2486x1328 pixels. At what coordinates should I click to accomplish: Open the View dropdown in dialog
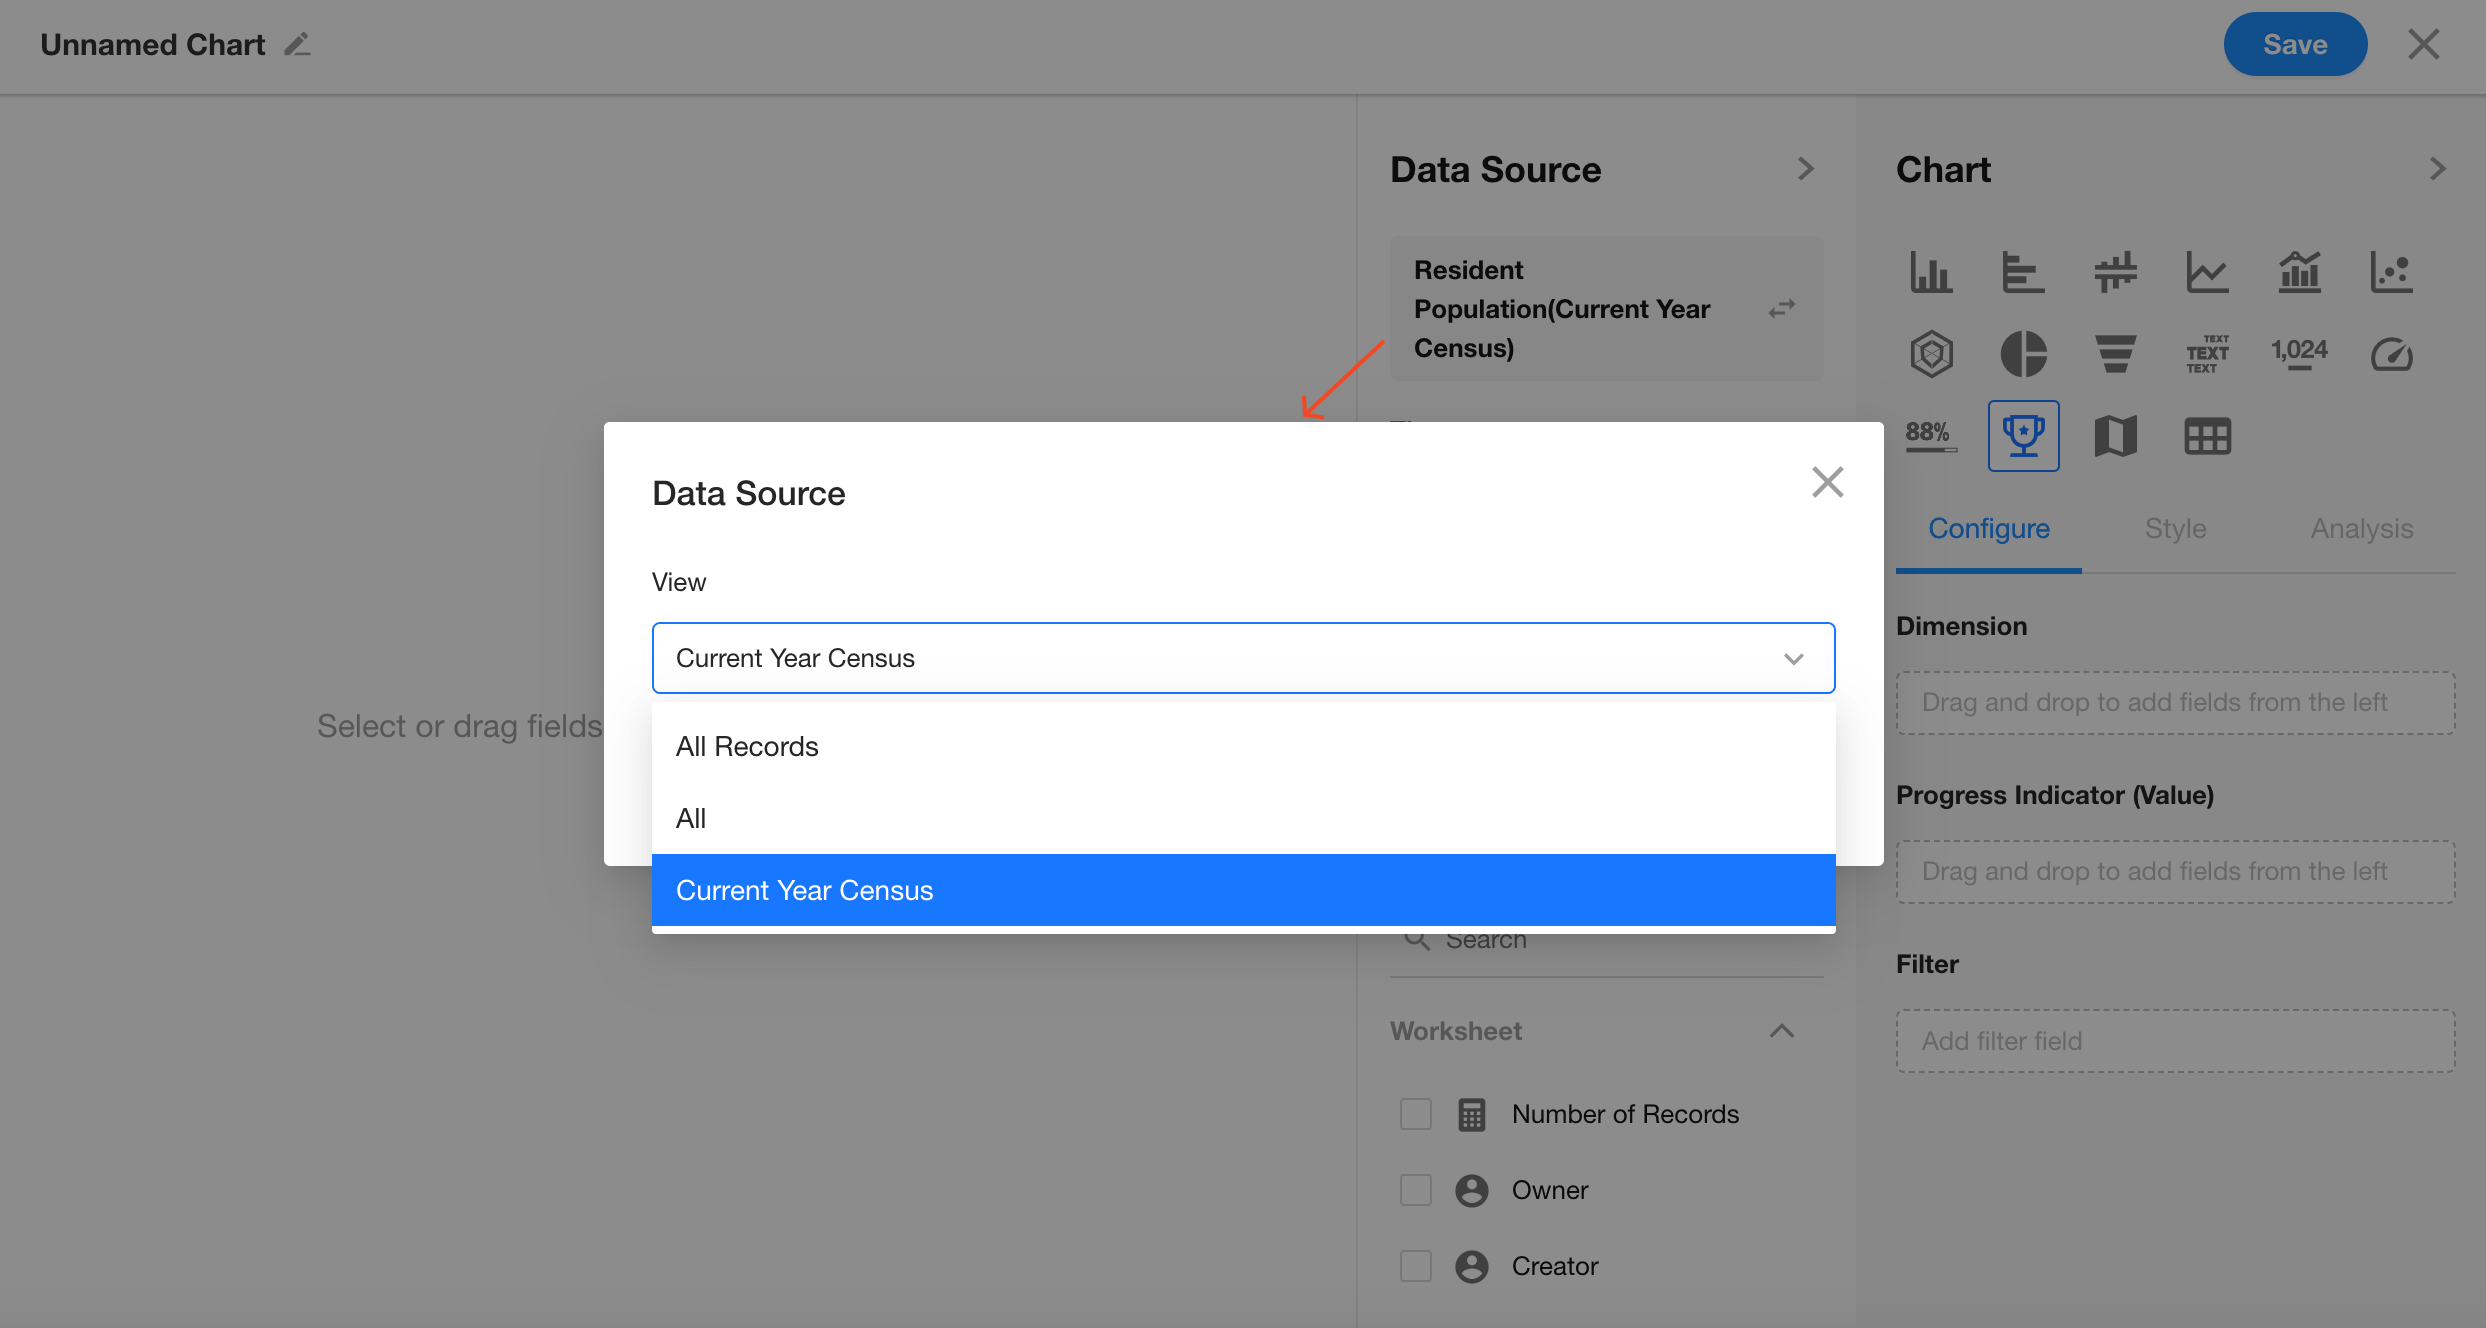pyautogui.click(x=1243, y=658)
